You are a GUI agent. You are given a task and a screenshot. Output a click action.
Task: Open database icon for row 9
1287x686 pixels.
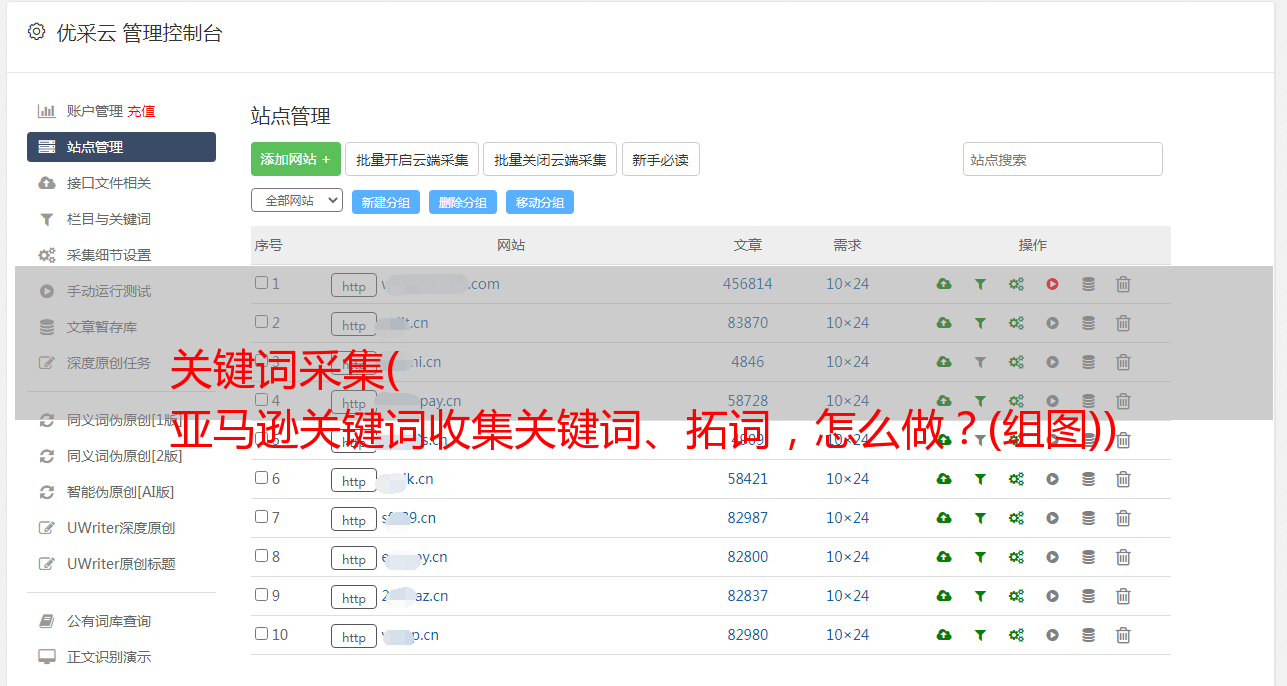[1088, 596]
